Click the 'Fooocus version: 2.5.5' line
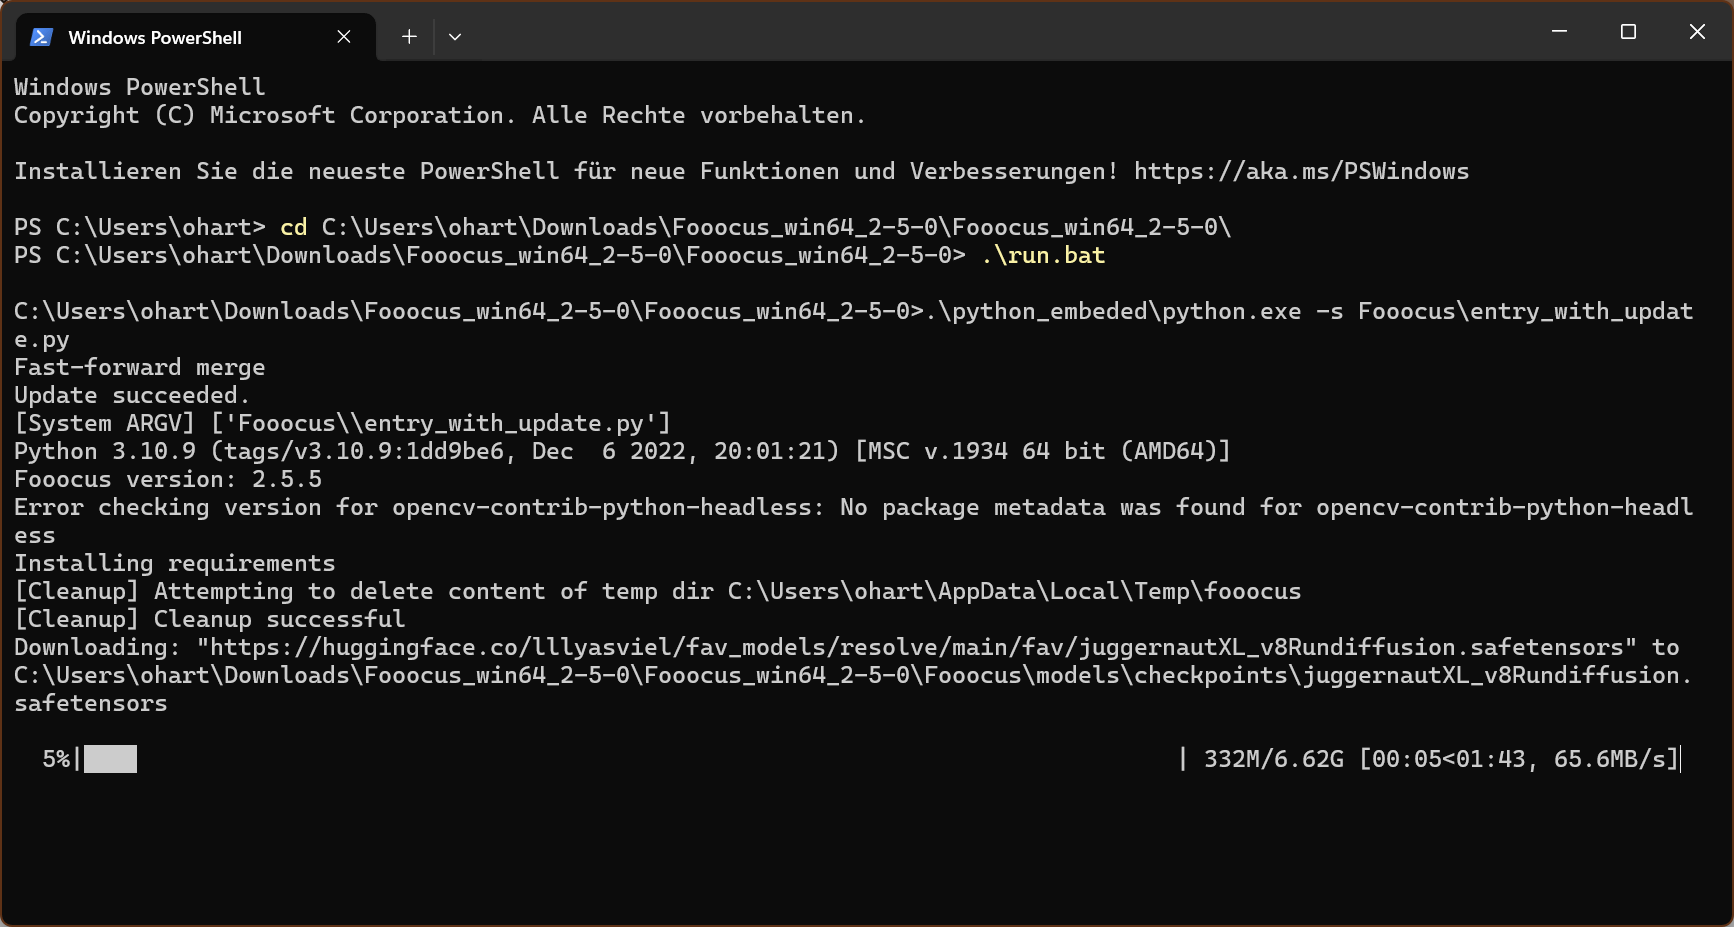The width and height of the screenshot is (1734, 927). click(168, 479)
